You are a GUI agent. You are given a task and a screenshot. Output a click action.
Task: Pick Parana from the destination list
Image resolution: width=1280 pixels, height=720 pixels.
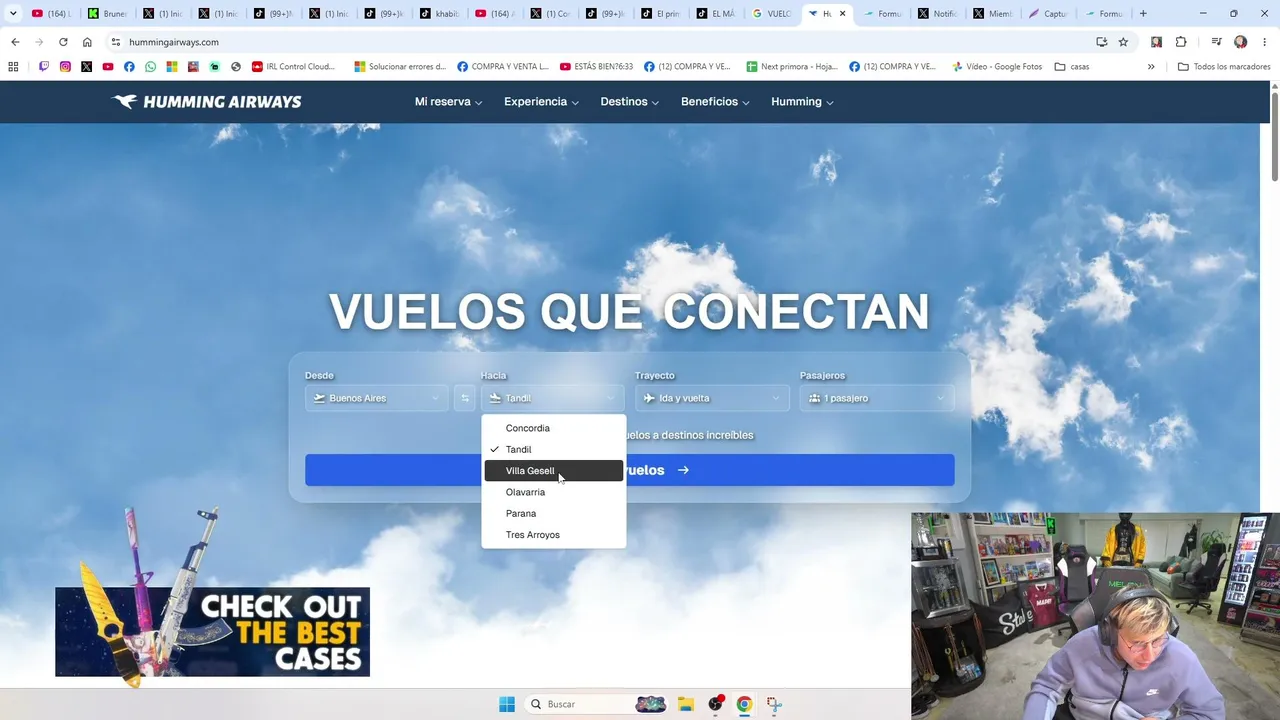click(553, 513)
